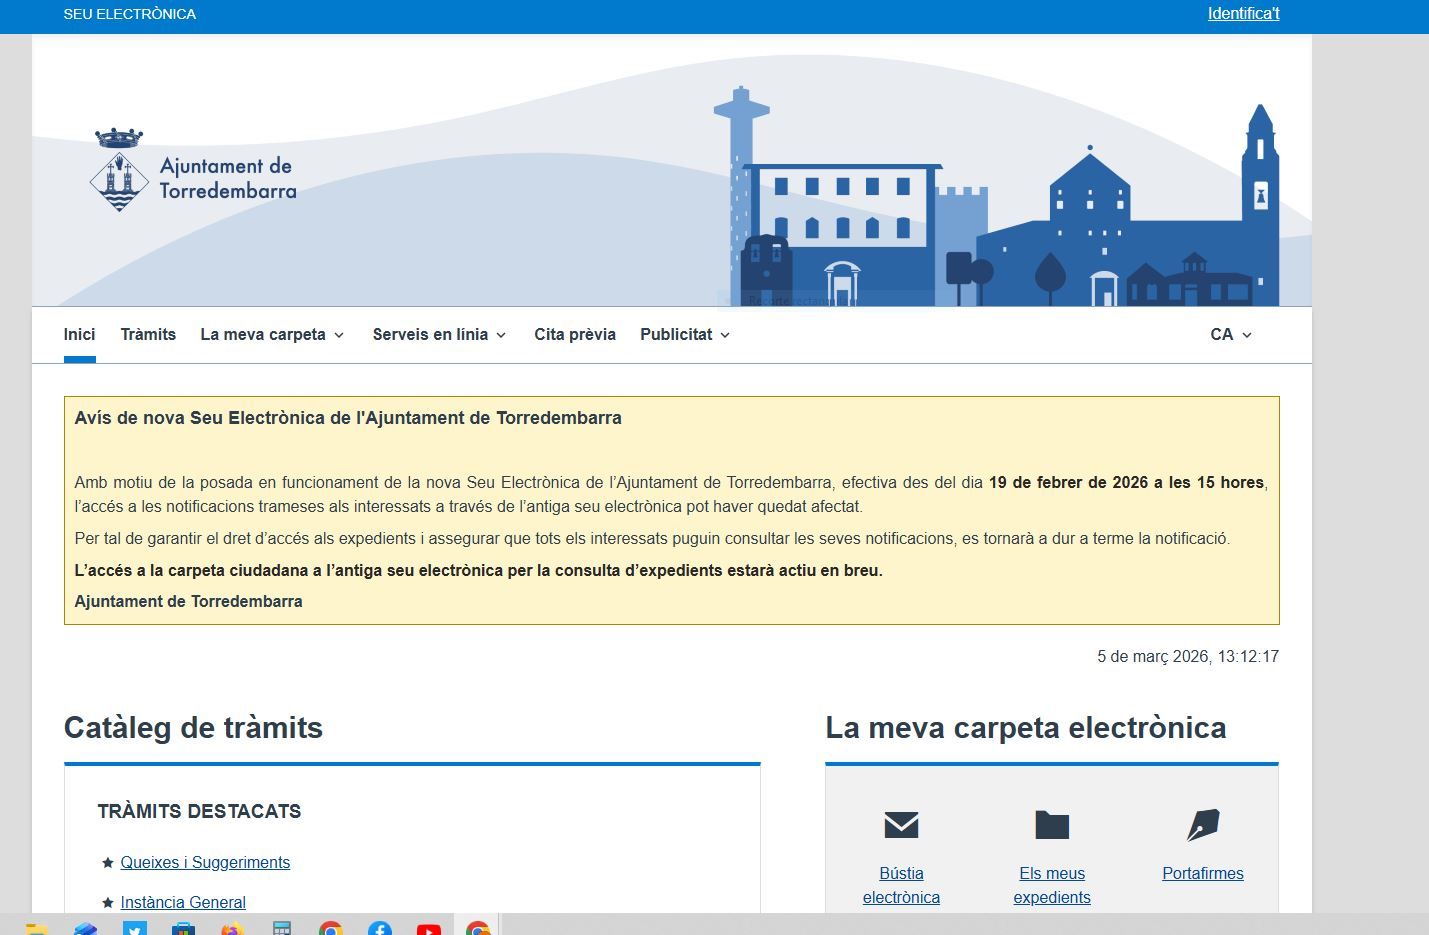The height and width of the screenshot is (935, 1429).
Task: Open CA language selector
Action: coord(1230,335)
